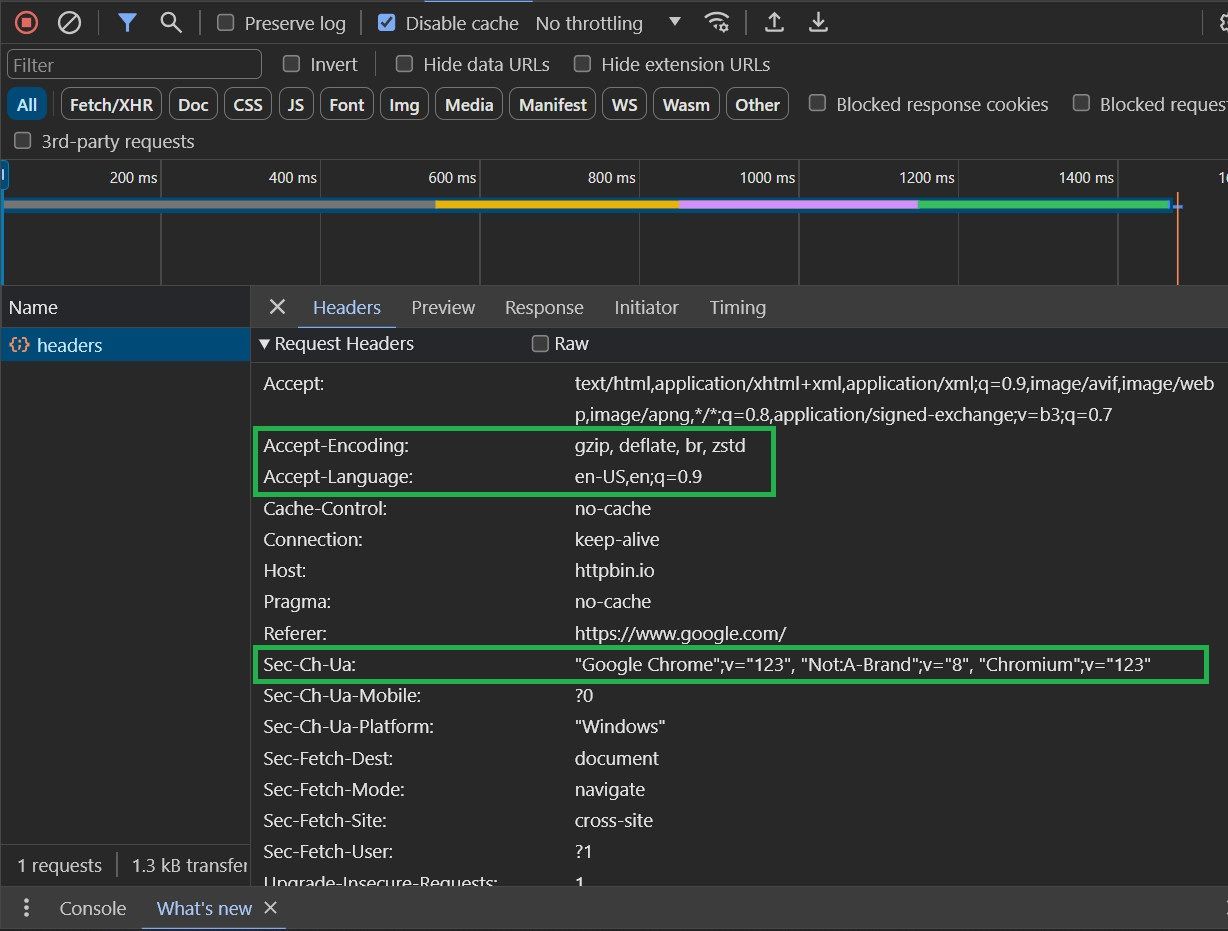Image resolution: width=1228 pixels, height=931 pixels.
Task: Open the drawer three-dot menu
Action: pos(26,908)
